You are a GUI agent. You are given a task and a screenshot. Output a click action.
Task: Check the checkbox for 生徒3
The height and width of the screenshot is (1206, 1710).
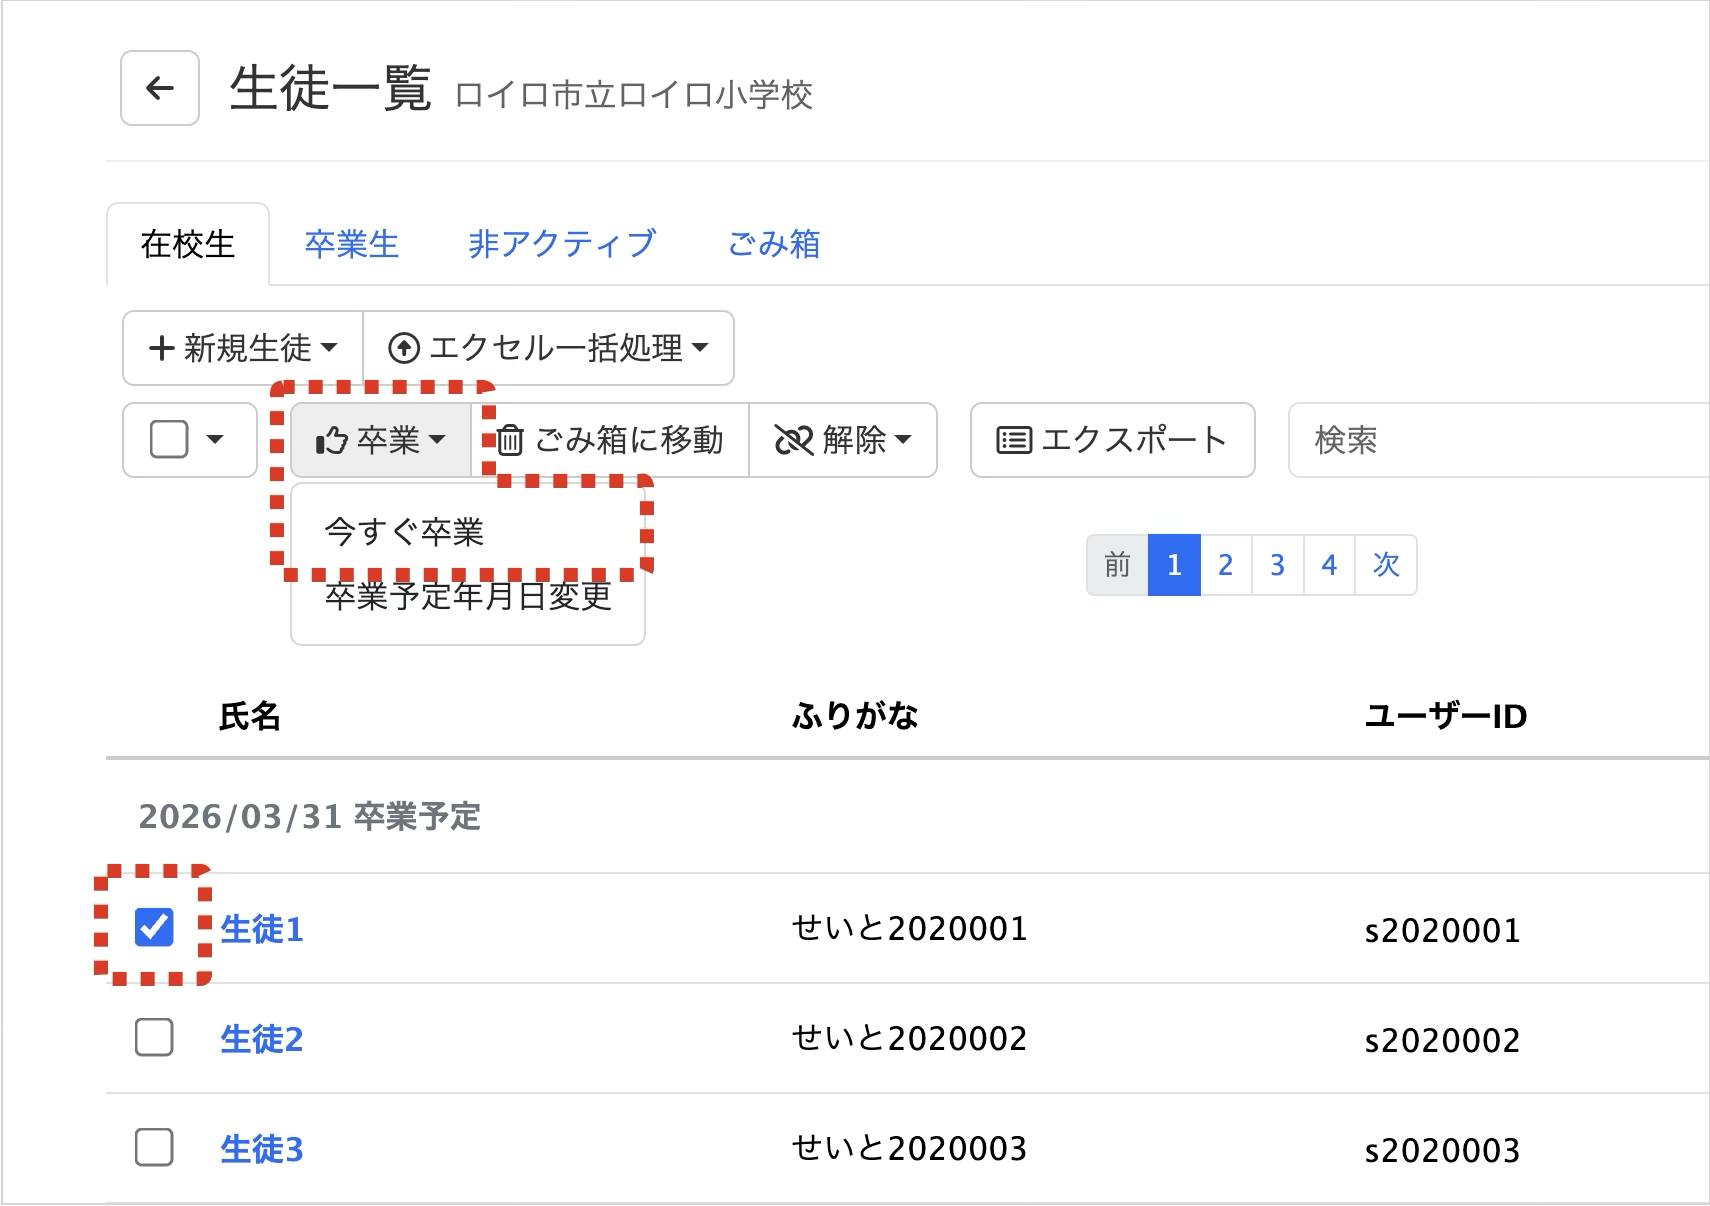click(154, 1147)
